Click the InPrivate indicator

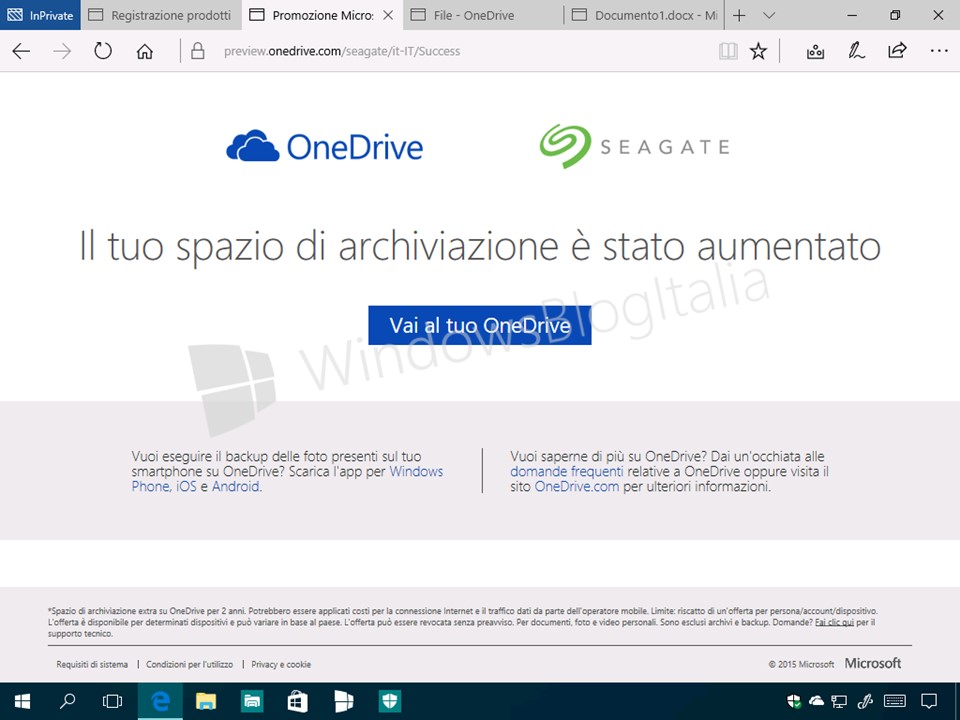coord(40,15)
